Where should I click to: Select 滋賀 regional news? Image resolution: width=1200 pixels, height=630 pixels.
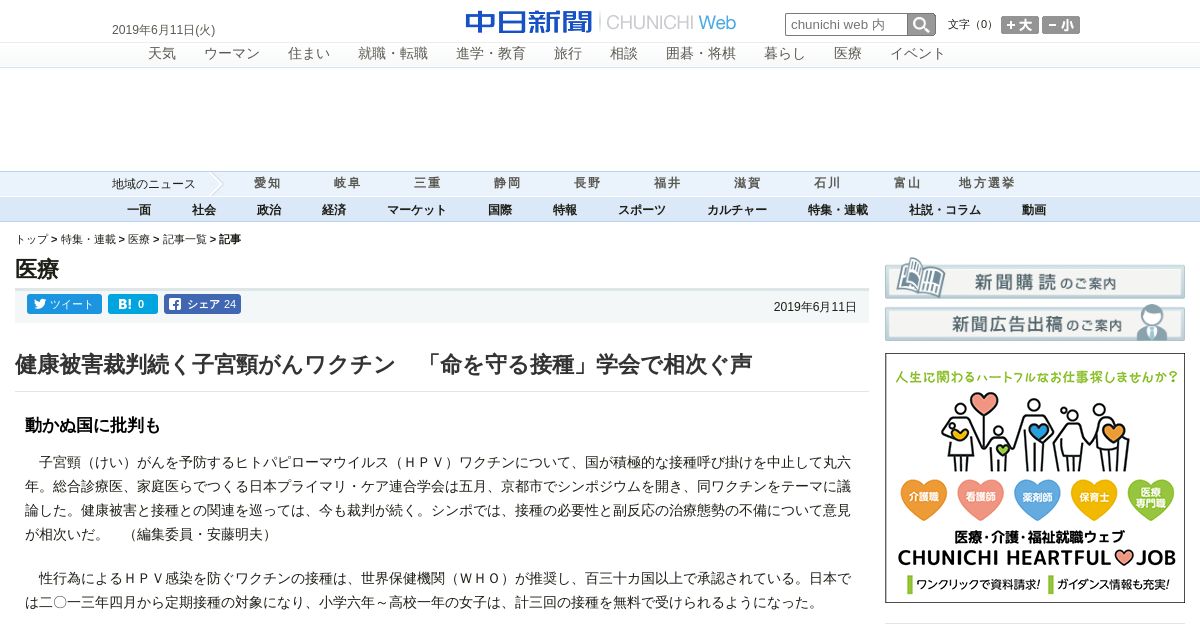click(x=747, y=183)
